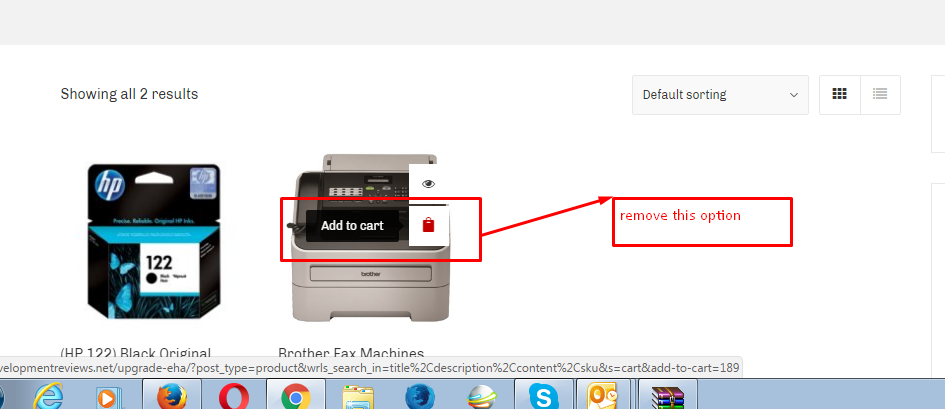Viewport: 945px width, 409px height.
Task: Switch to grid view layout
Action: point(840,95)
